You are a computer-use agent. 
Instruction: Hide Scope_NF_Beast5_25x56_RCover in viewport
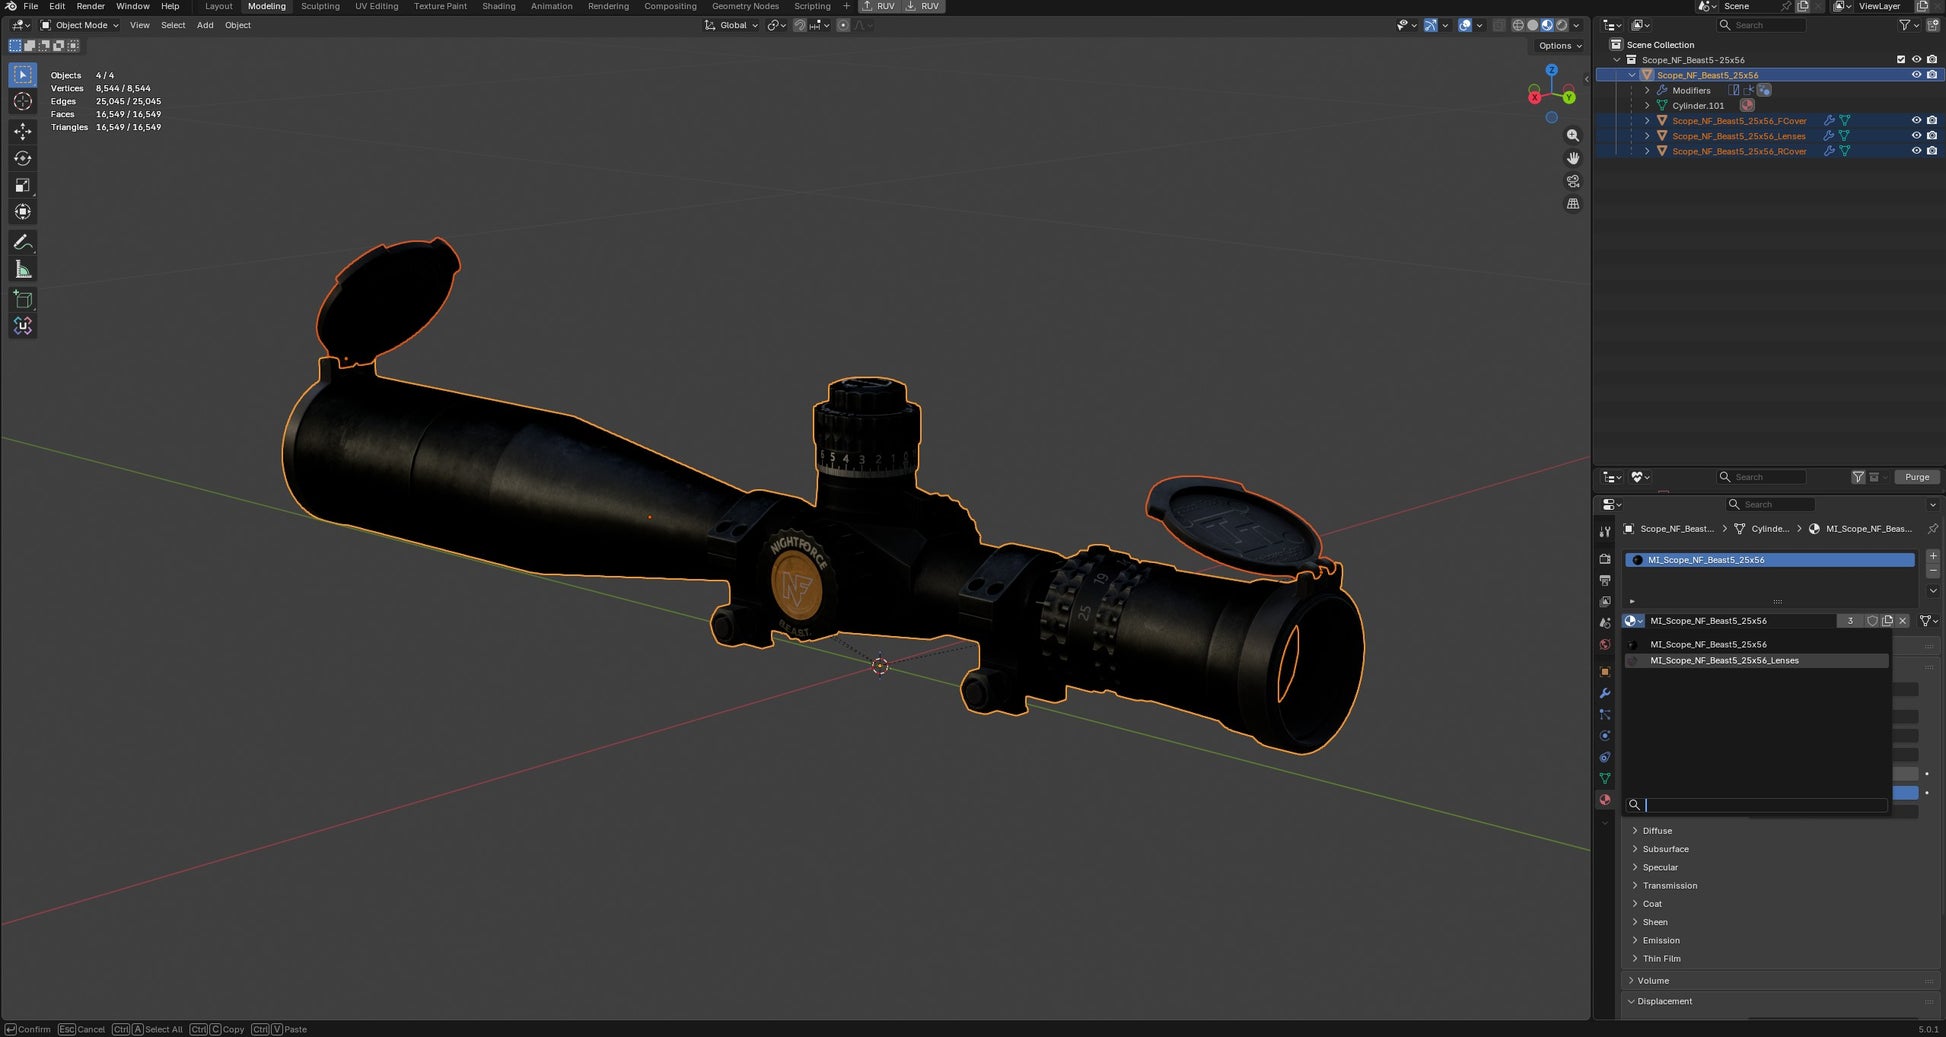pyautogui.click(x=1916, y=151)
